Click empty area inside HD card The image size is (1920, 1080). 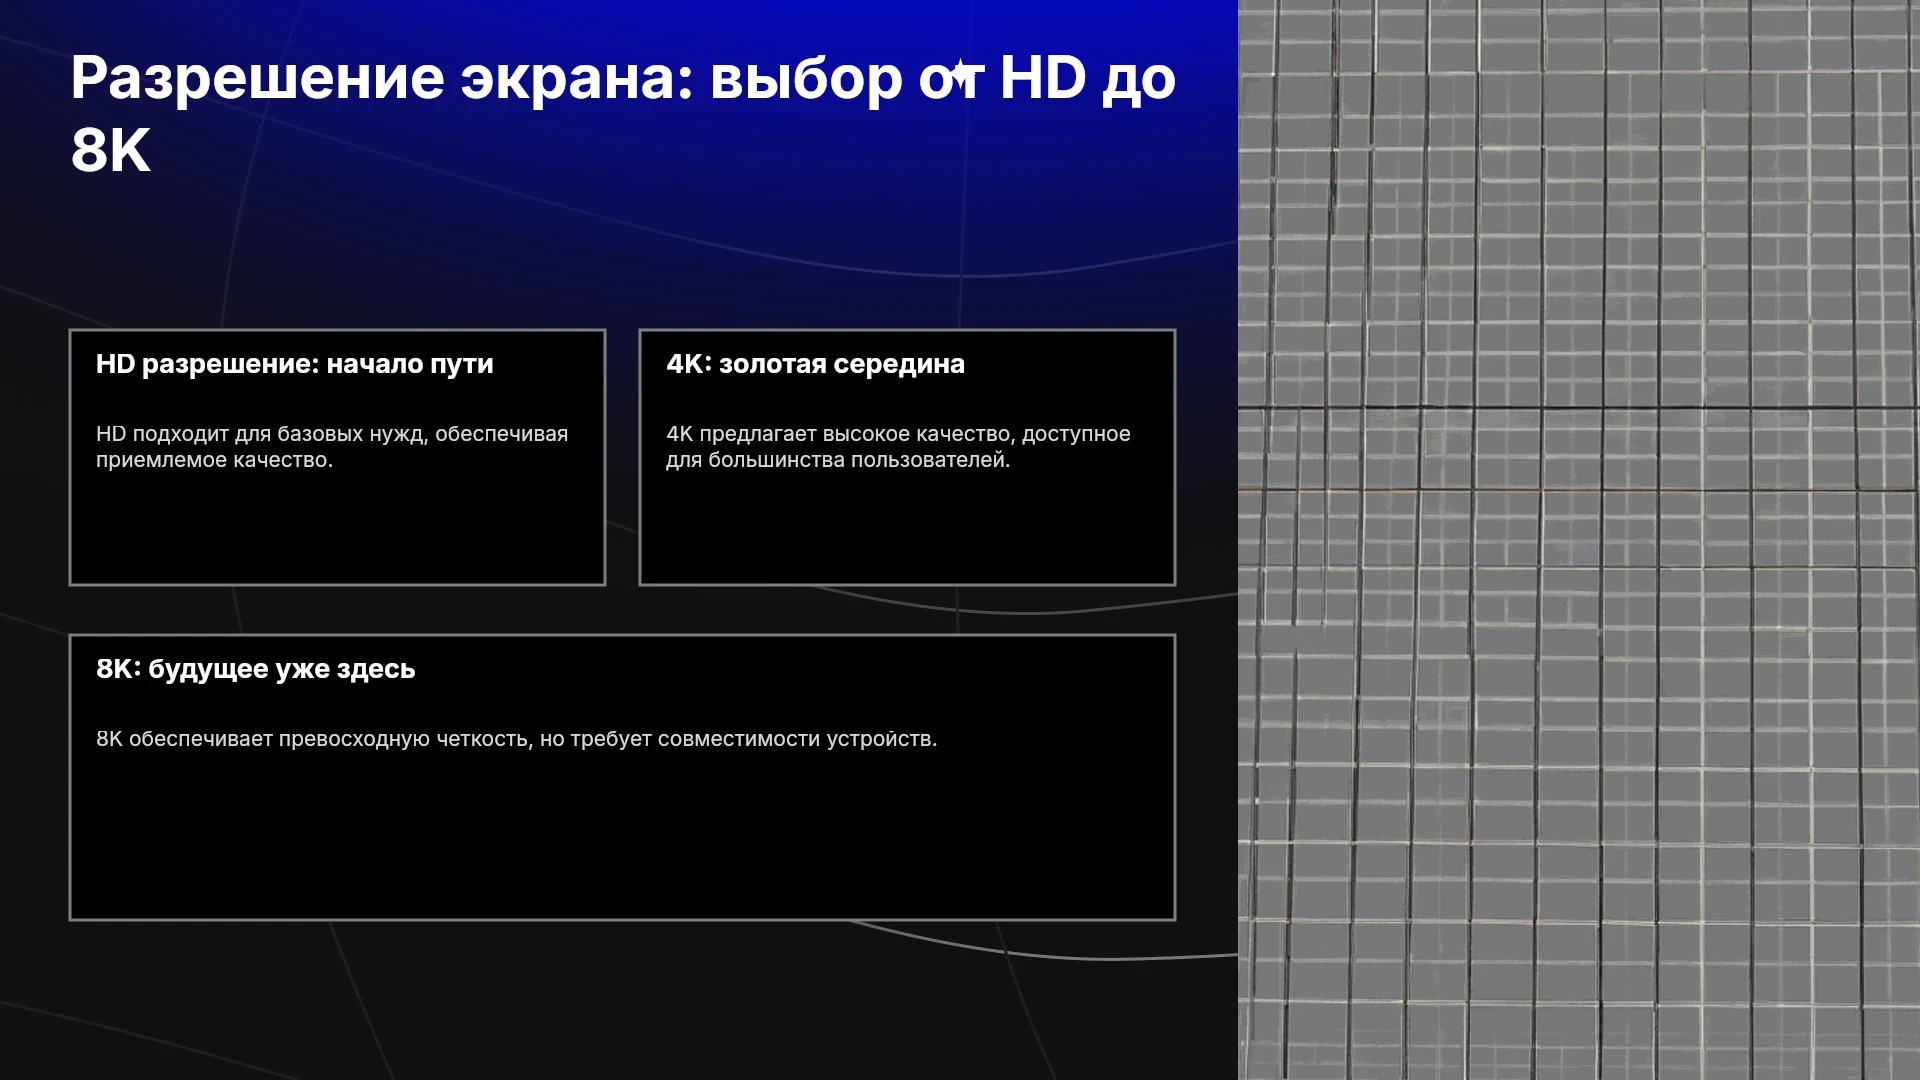click(x=337, y=530)
